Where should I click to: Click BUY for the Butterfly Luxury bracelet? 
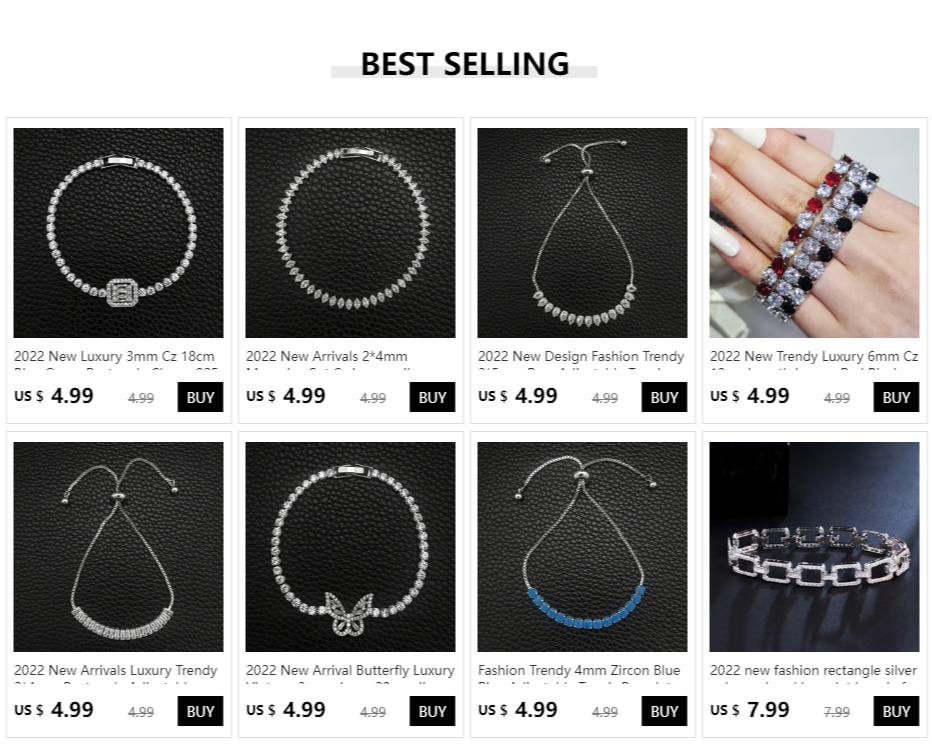(x=432, y=711)
